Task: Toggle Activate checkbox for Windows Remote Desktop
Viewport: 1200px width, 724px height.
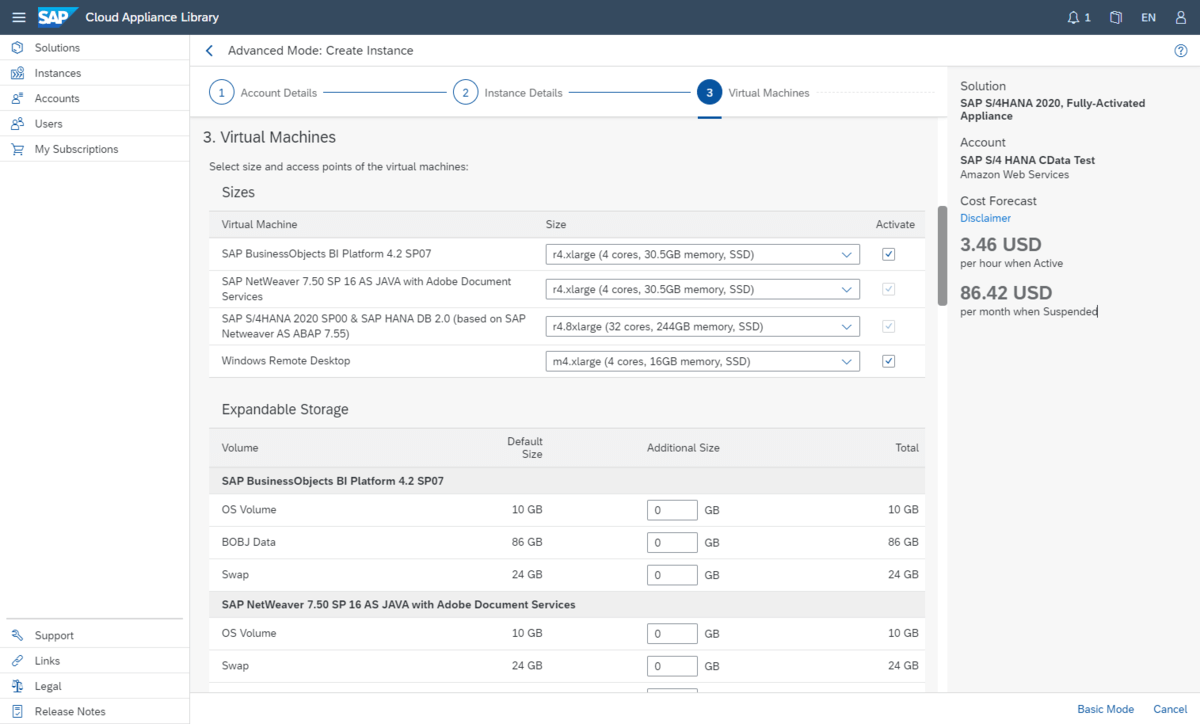Action: [x=888, y=361]
